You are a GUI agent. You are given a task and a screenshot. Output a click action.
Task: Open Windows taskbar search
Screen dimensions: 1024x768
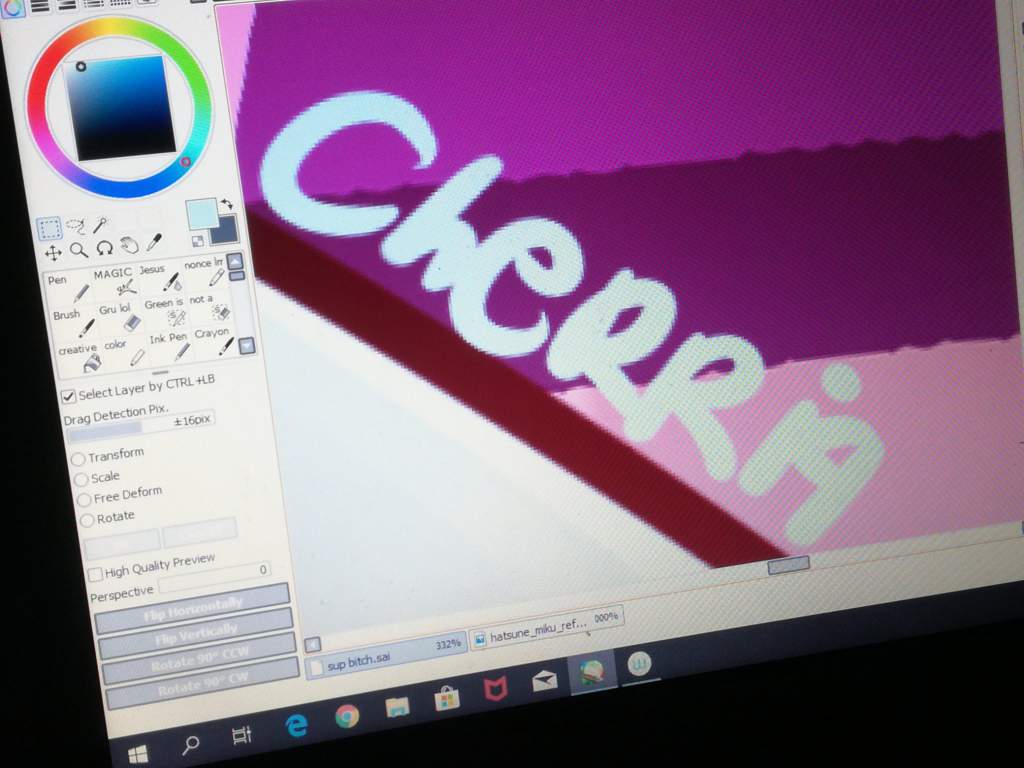tap(191, 744)
